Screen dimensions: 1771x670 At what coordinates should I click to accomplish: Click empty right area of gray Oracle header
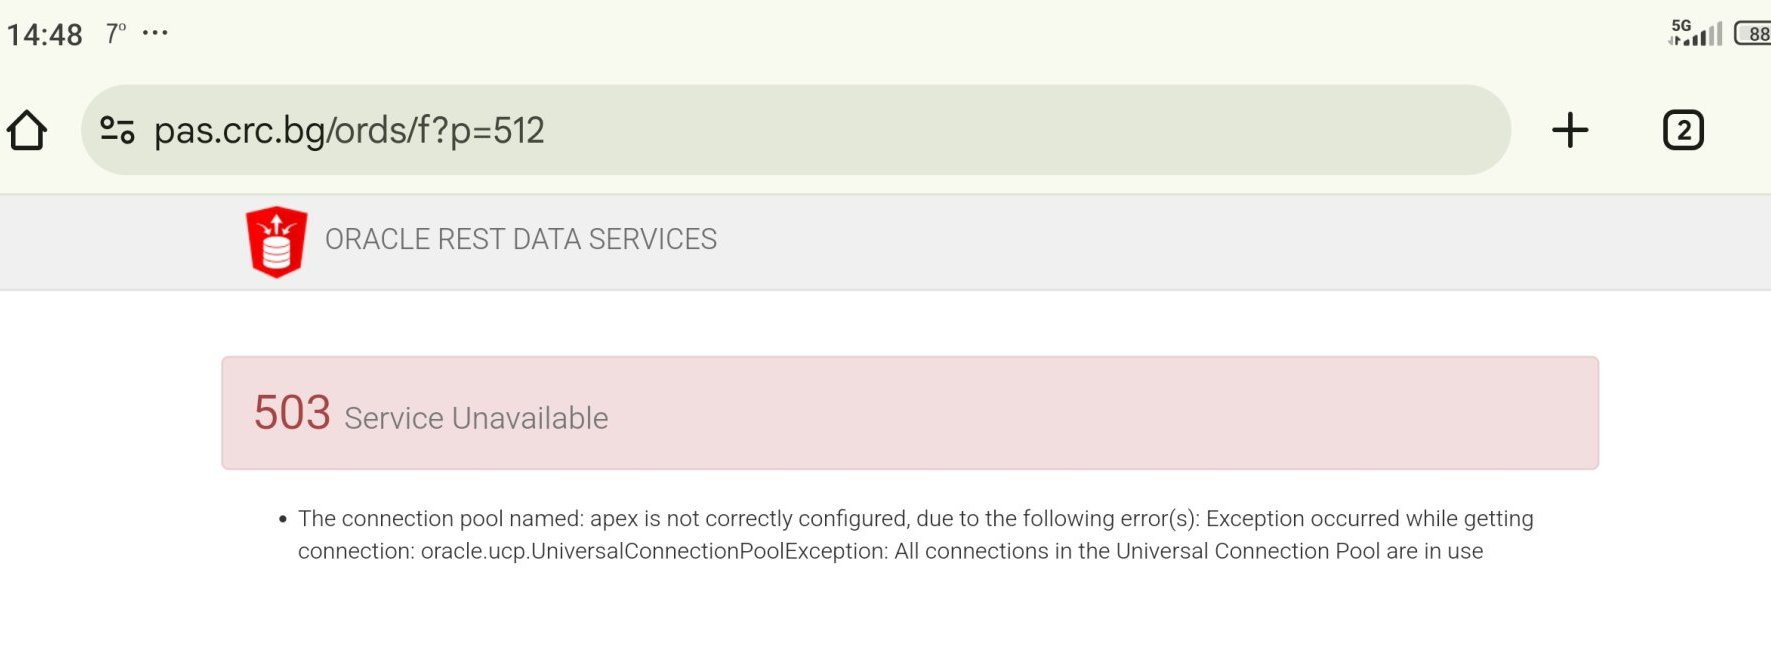[1300, 241]
